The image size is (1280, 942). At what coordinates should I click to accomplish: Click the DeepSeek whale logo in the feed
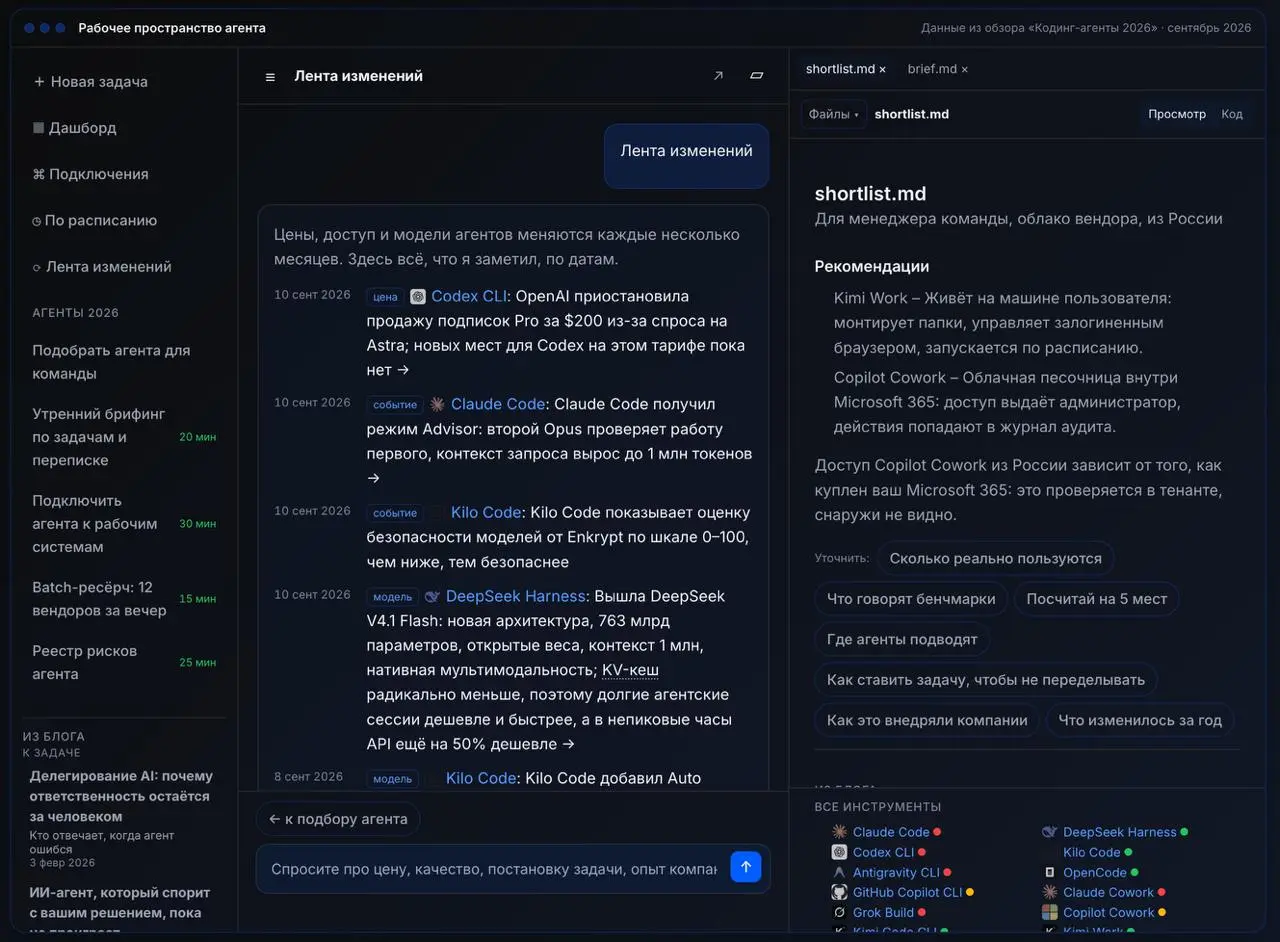point(432,597)
